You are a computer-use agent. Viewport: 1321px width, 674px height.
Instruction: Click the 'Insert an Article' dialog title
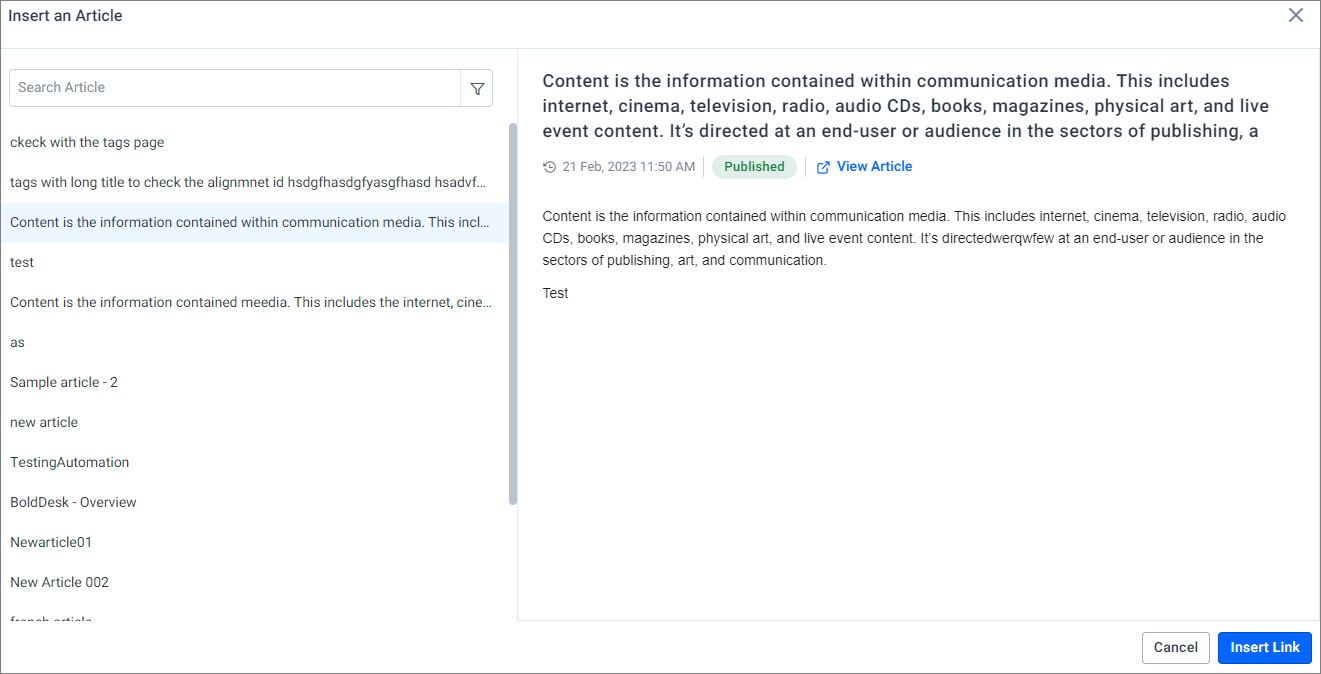(66, 16)
